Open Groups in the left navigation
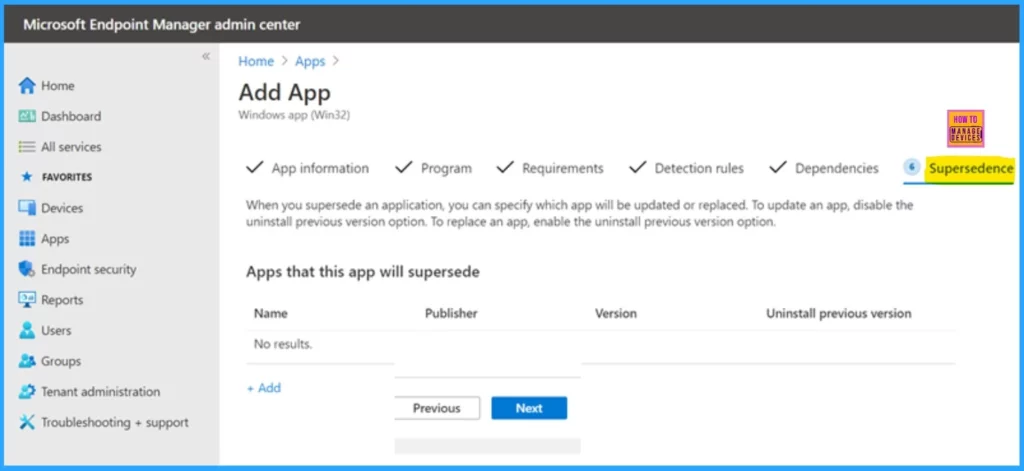Image resolution: width=1024 pixels, height=471 pixels. coord(61,361)
